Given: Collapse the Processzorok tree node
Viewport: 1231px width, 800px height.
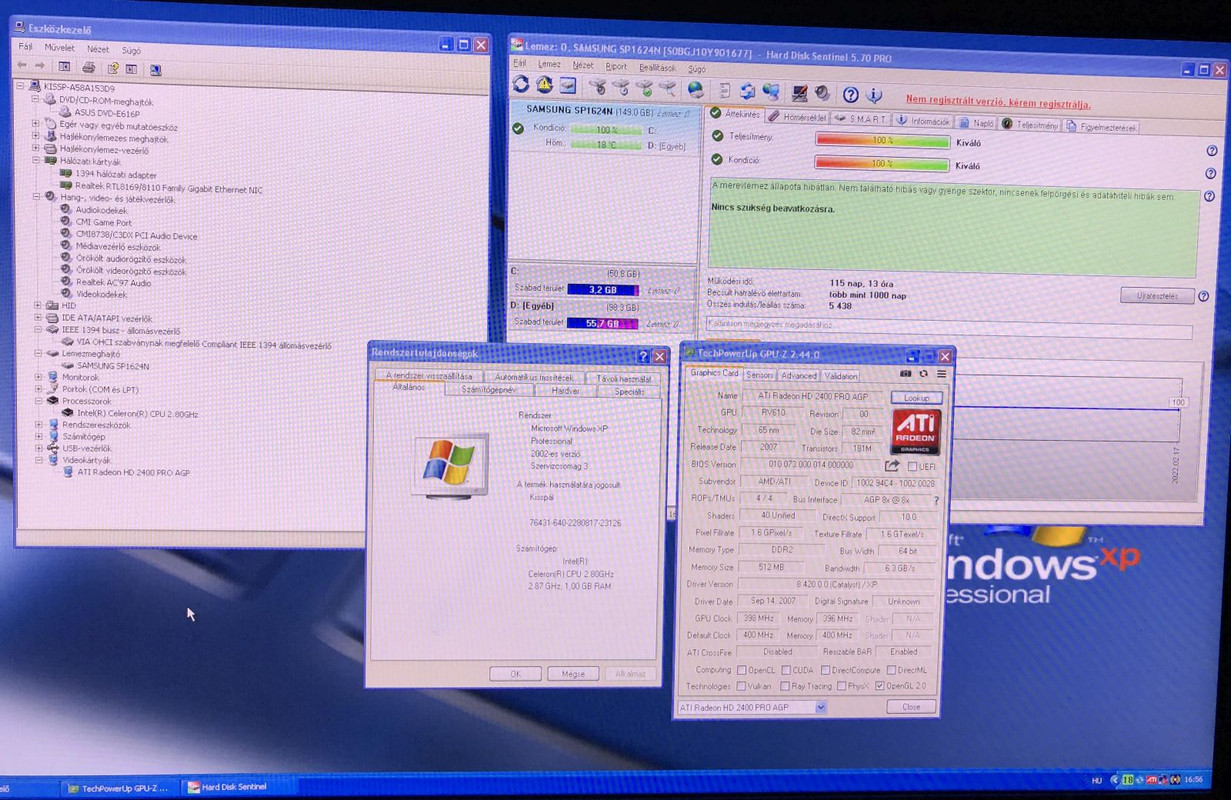Looking at the screenshot, I should pos(37,401).
